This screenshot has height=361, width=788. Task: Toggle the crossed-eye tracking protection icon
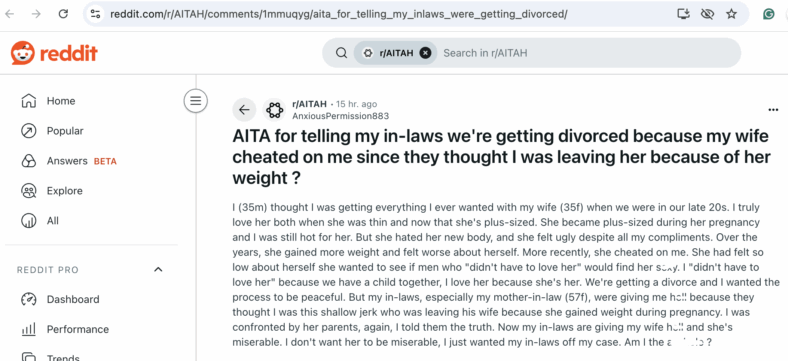point(708,14)
